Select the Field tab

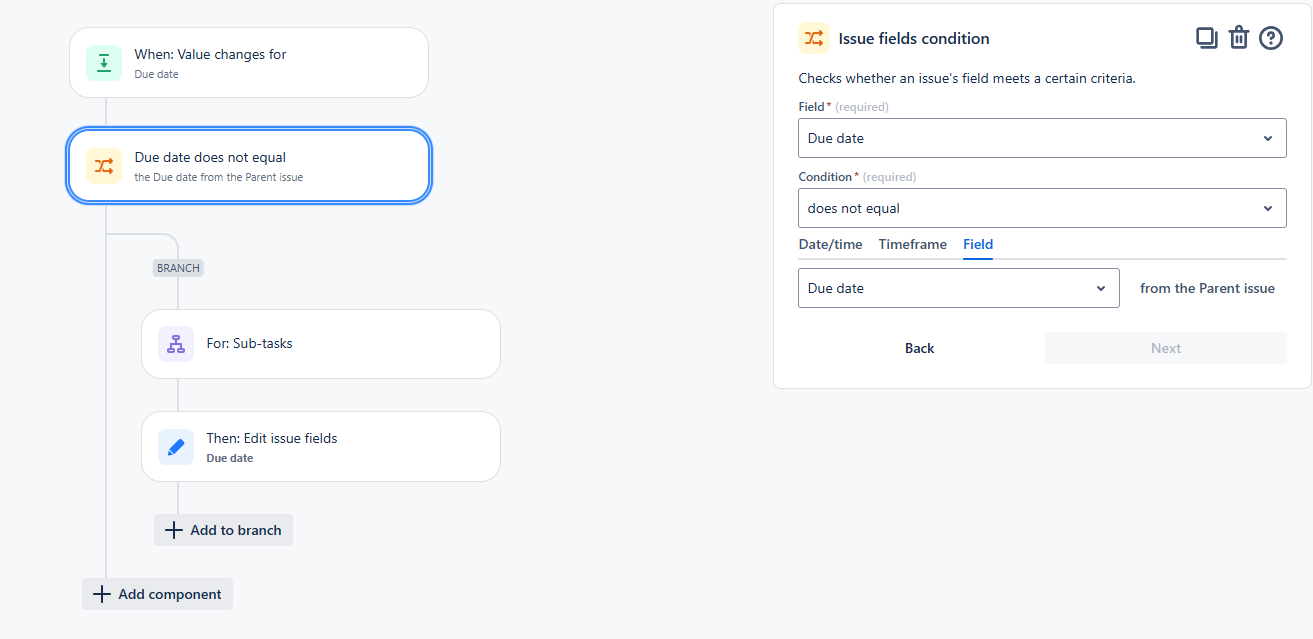(x=978, y=244)
